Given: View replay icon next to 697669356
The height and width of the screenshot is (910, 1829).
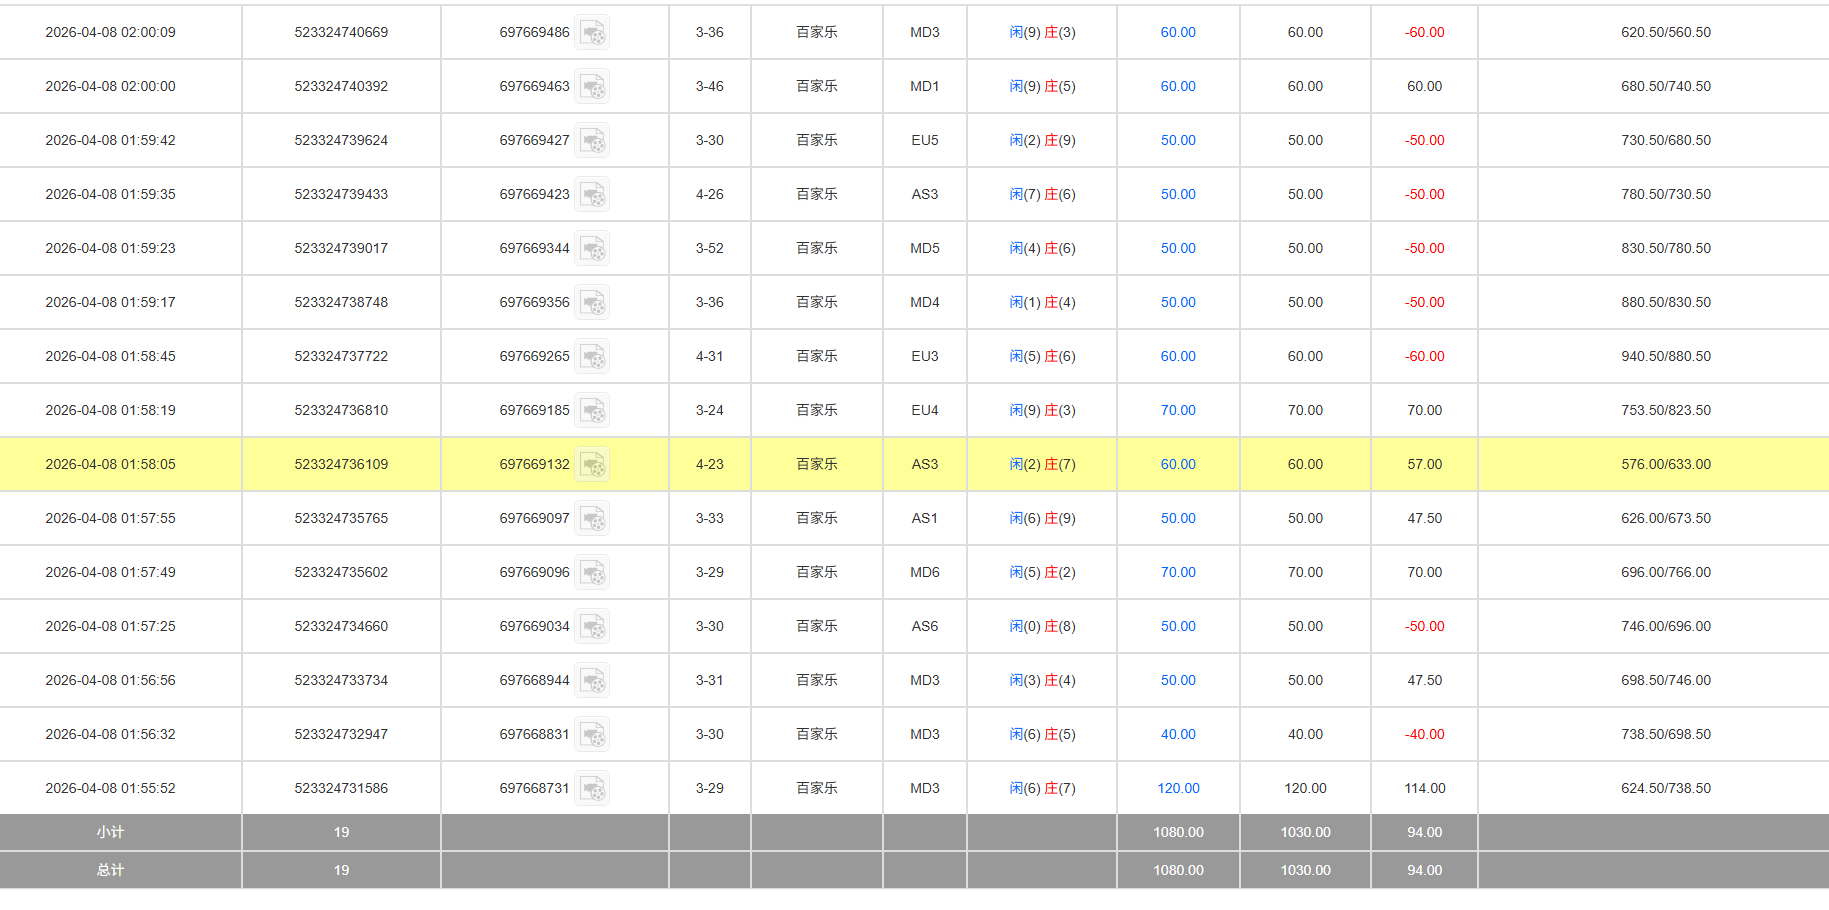Looking at the screenshot, I should (x=593, y=303).
